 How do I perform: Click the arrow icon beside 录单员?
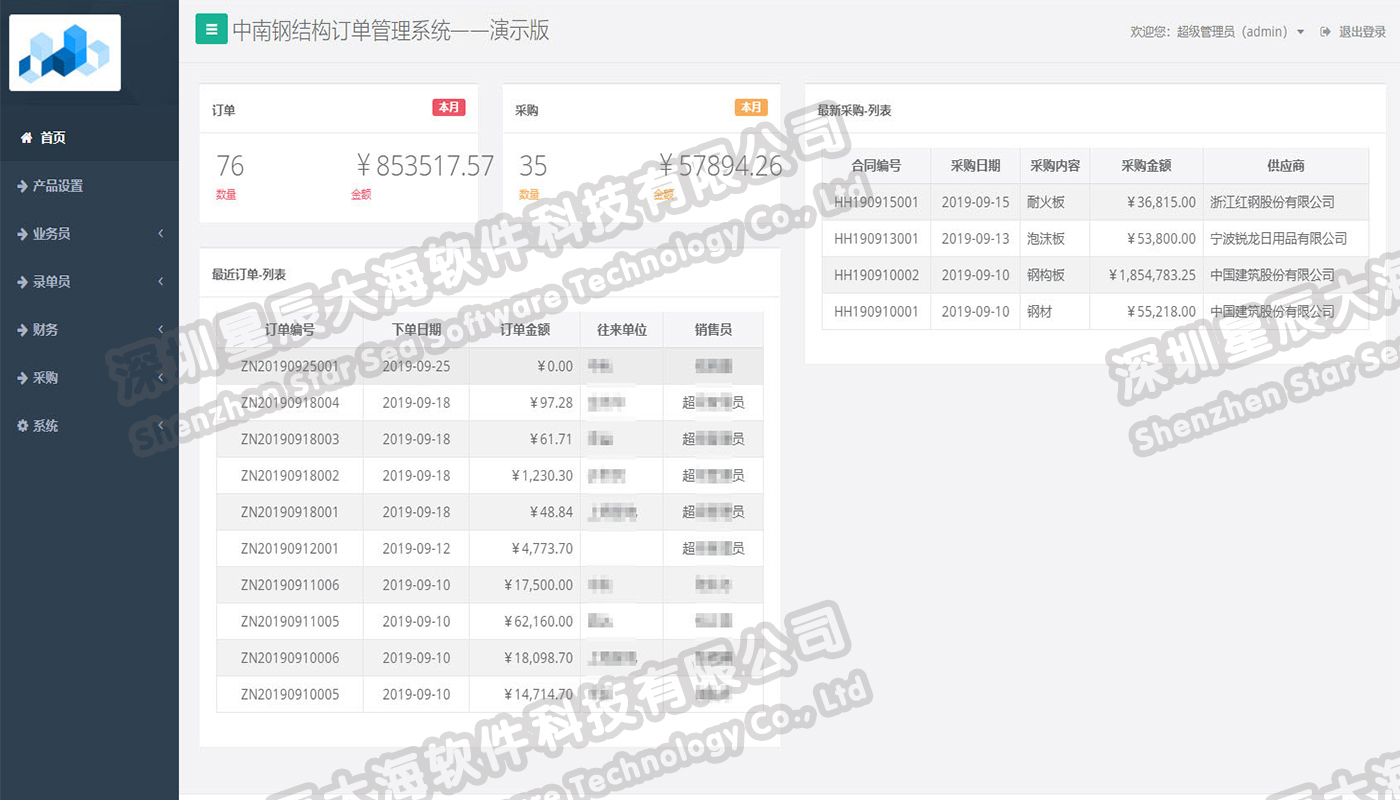(x=24, y=282)
